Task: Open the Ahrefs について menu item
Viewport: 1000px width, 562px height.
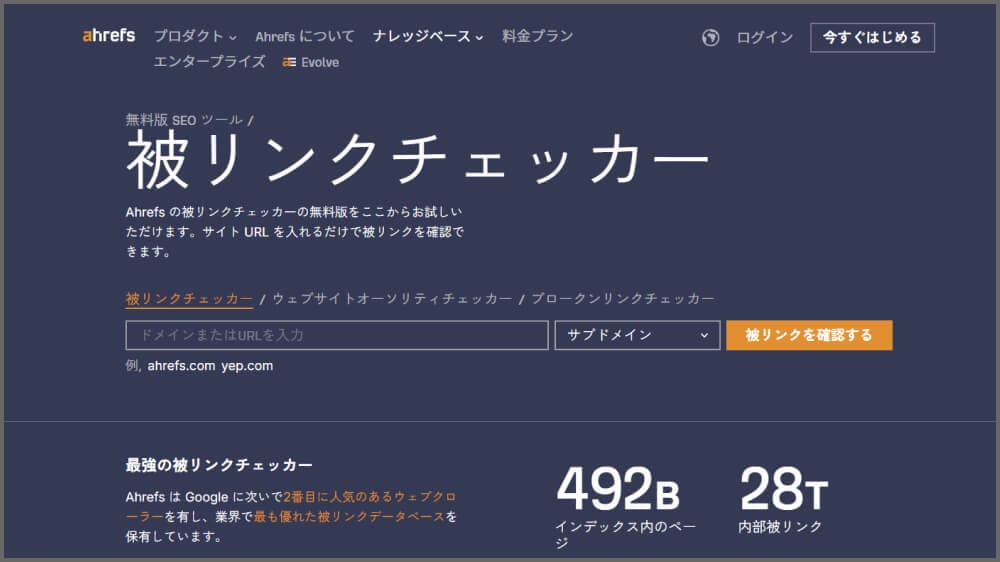Action: click(305, 36)
